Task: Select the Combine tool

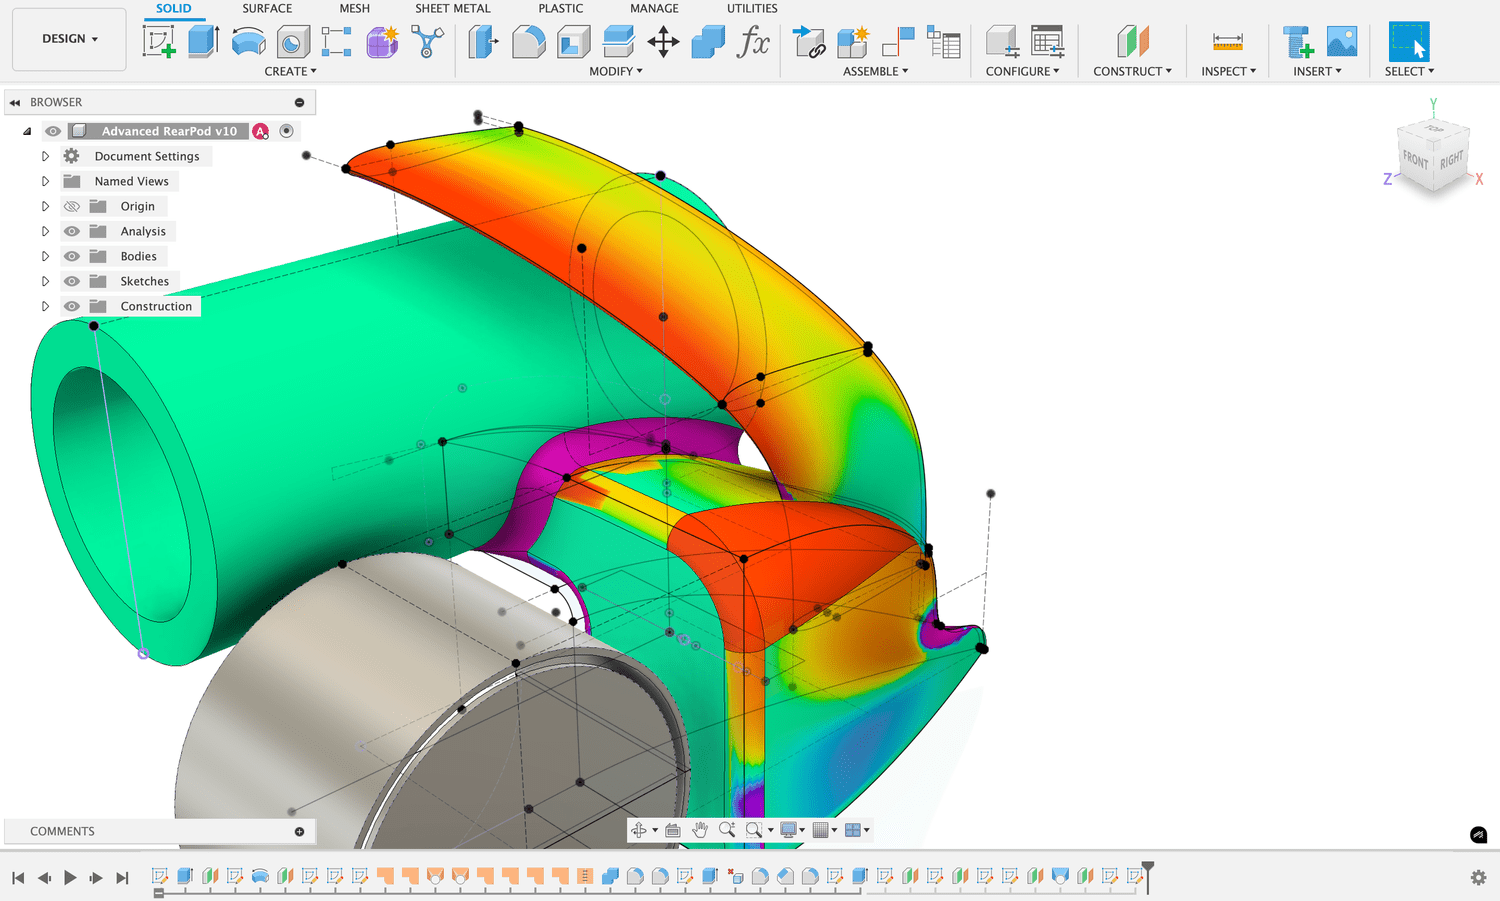Action: (x=708, y=42)
